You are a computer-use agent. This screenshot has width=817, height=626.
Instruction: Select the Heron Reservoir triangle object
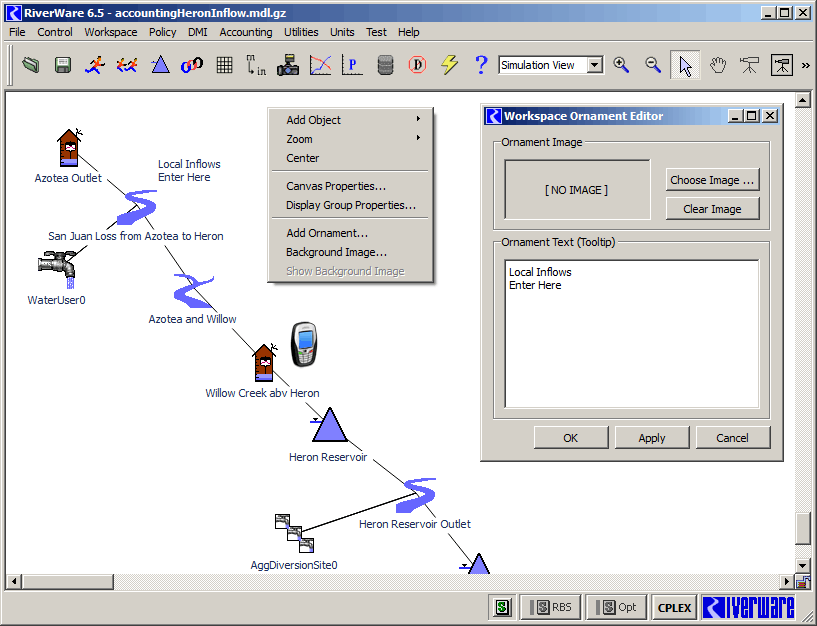[x=329, y=425]
